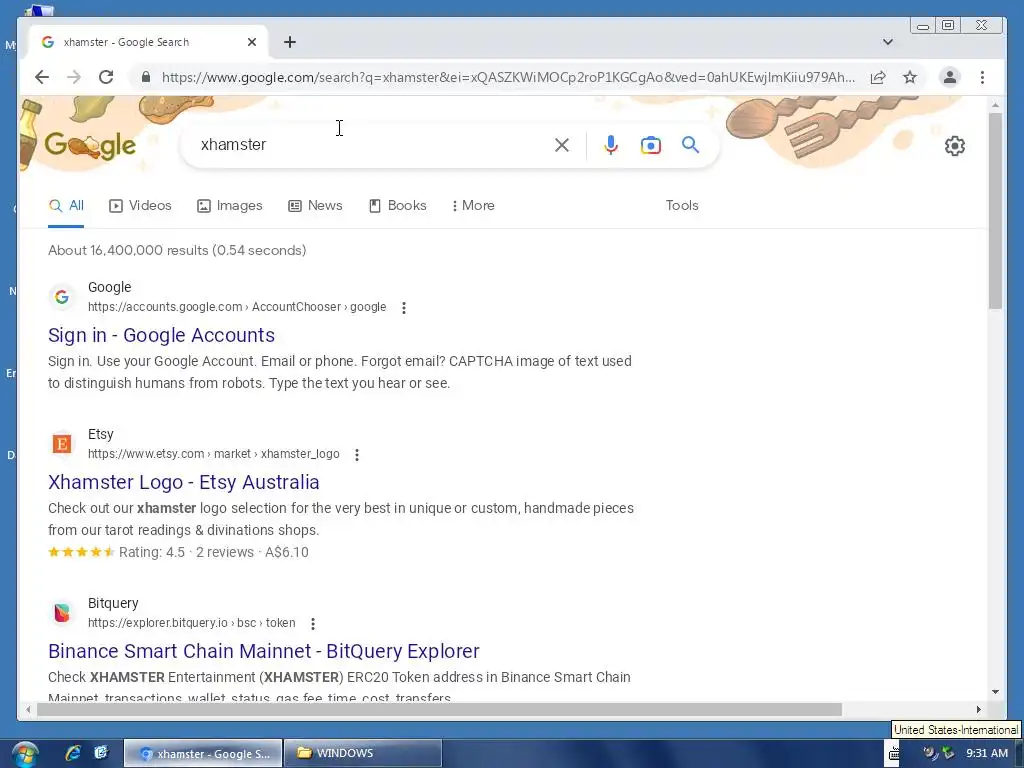Open search by image camera icon
Viewport: 1024px width, 768px height.
point(650,145)
